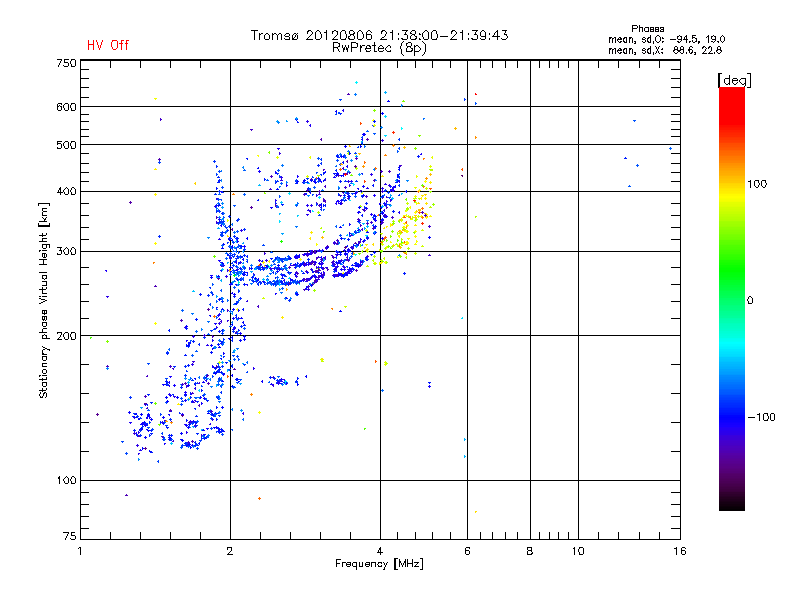Click x-axis tick label '4'
The height and width of the screenshot is (600, 800).
(x=380, y=551)
